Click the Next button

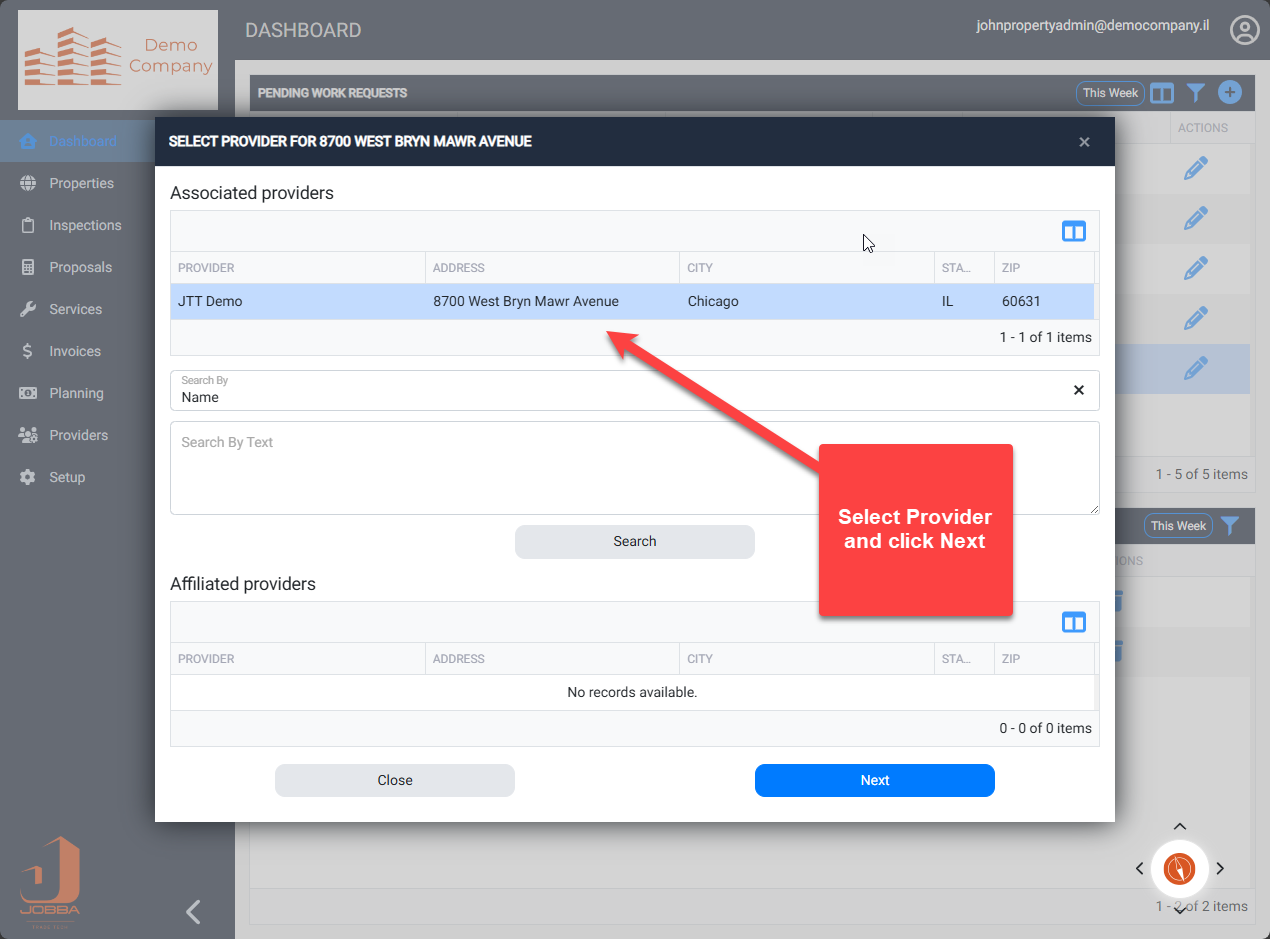point(874,780)
